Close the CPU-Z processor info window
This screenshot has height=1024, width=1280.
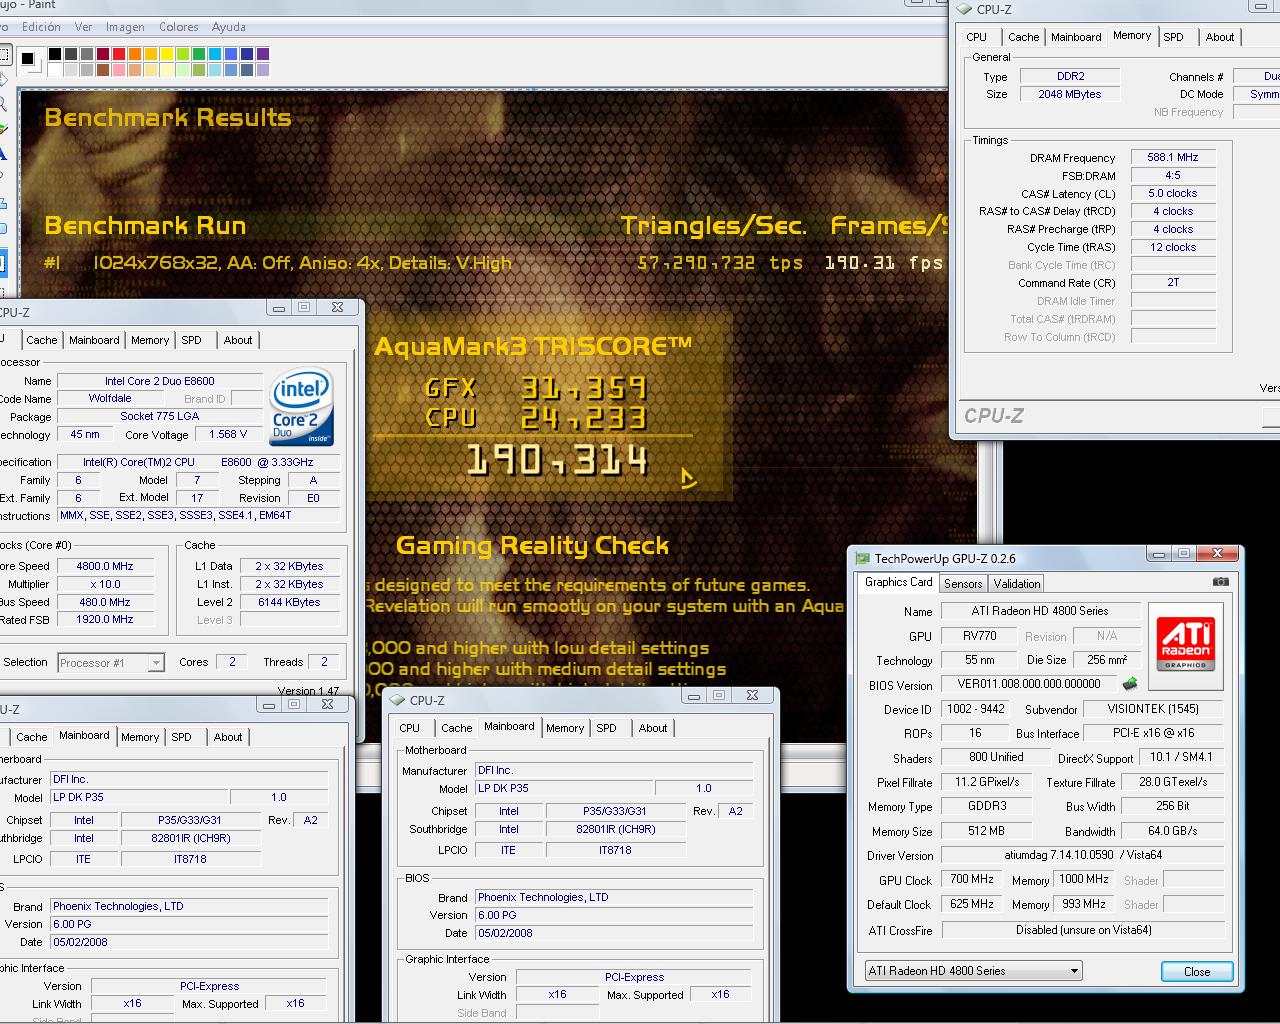[x=337, y=308]
